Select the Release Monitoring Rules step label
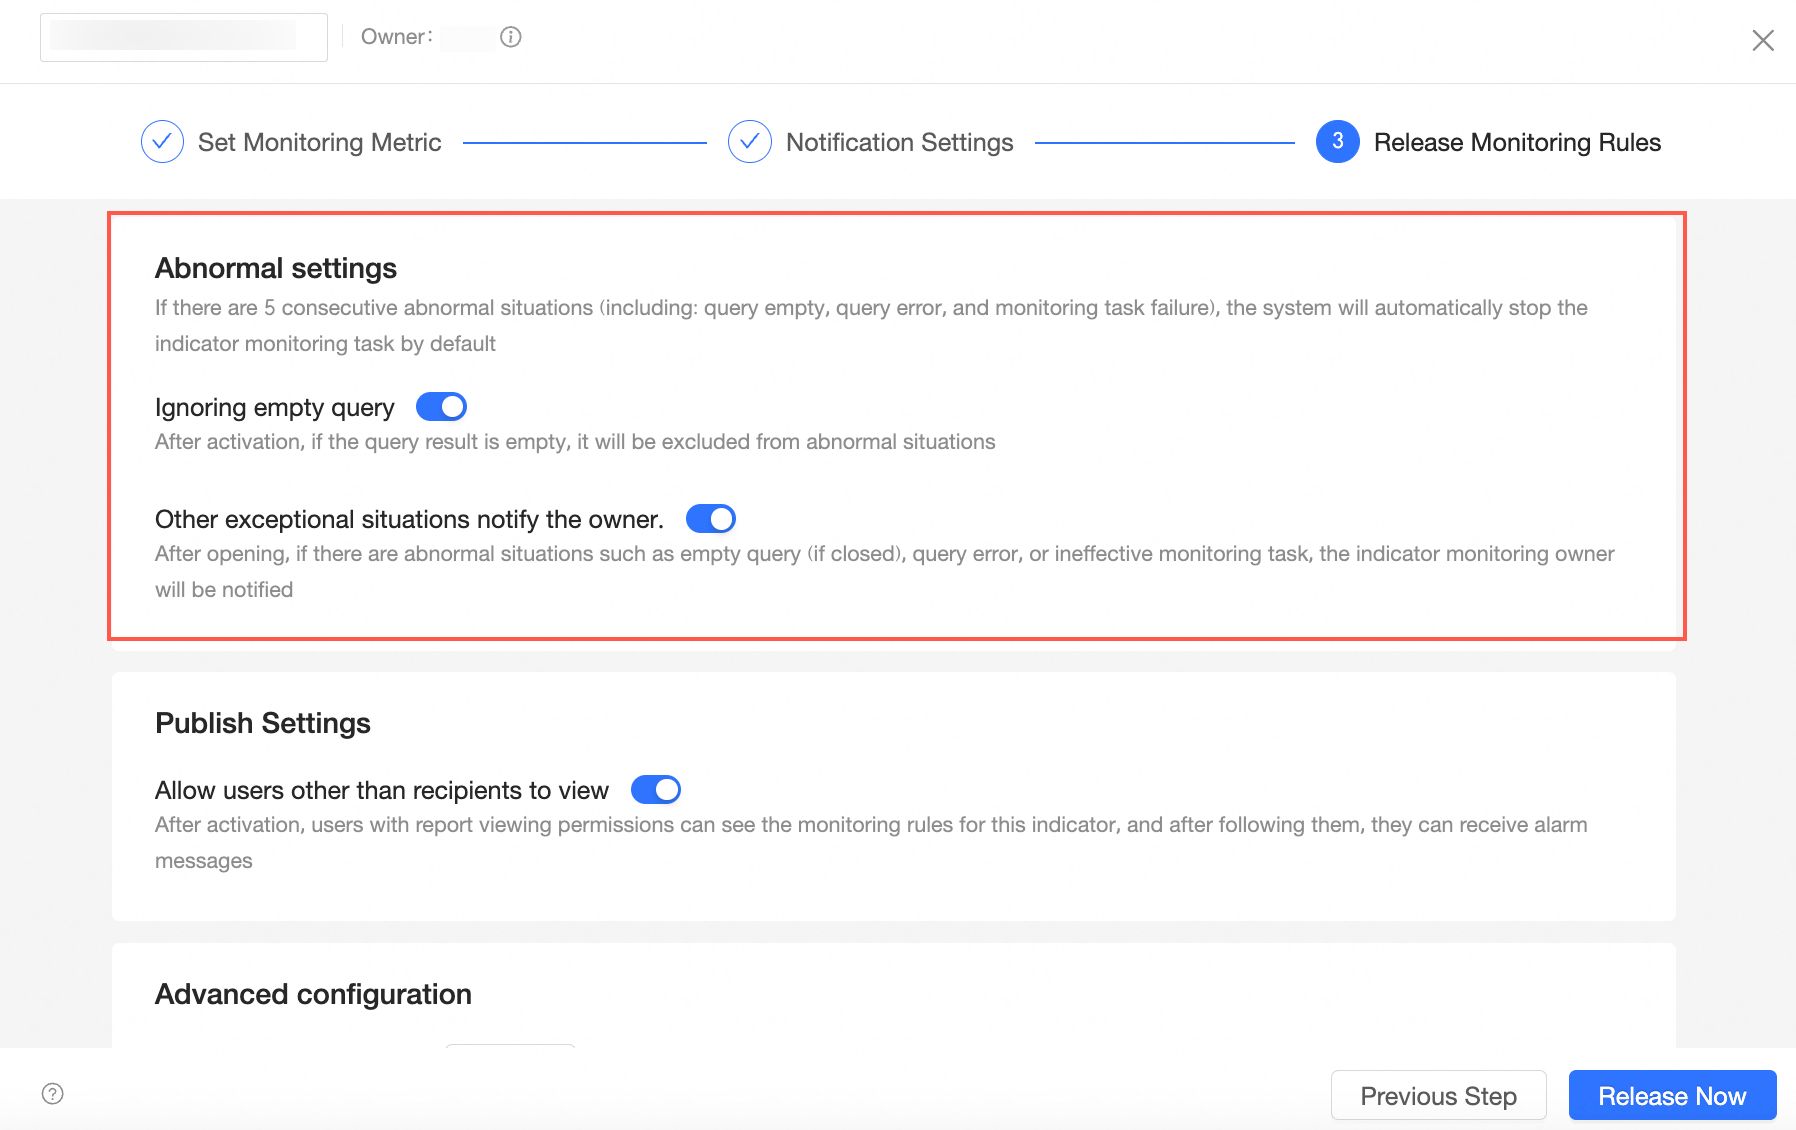1796x1130 pixels. tap(1517, 143)
